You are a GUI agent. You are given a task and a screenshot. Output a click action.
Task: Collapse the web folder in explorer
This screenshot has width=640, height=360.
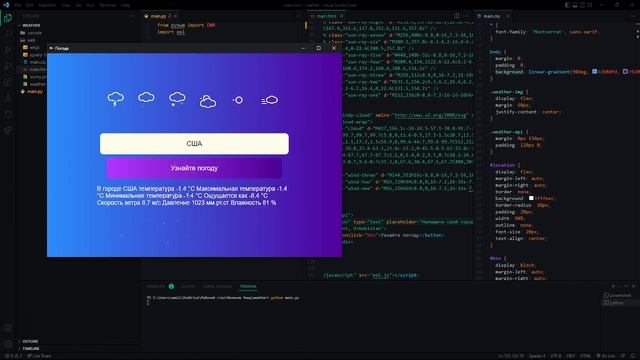tap(31, 40)
